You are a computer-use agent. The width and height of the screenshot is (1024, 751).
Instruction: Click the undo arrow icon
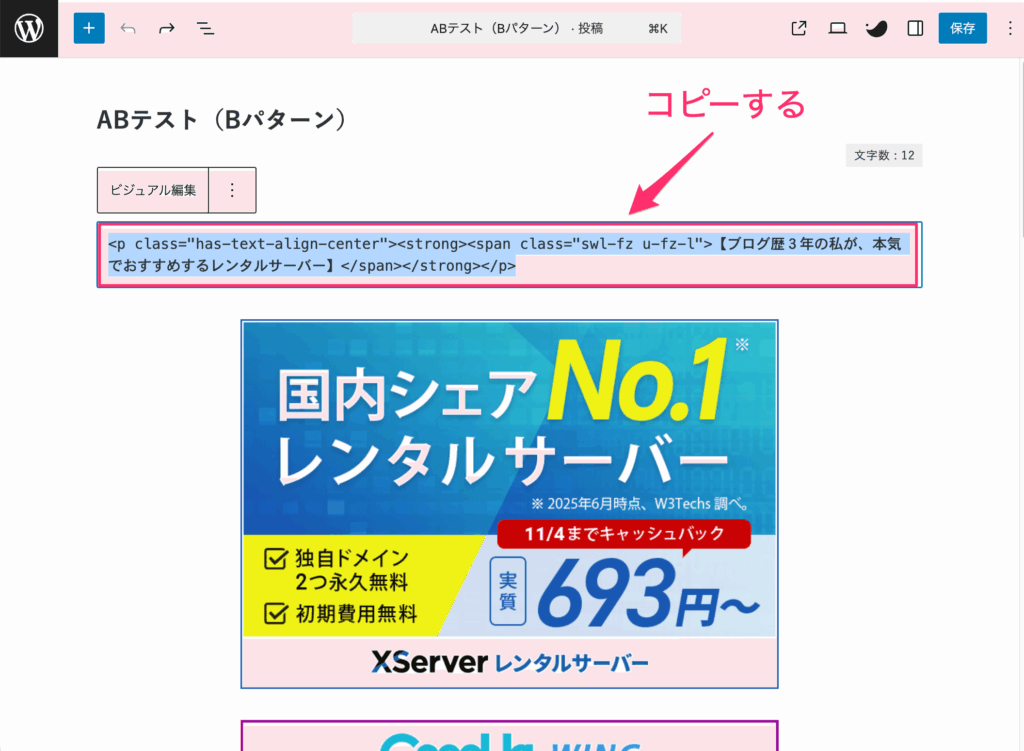click(127, 28)
